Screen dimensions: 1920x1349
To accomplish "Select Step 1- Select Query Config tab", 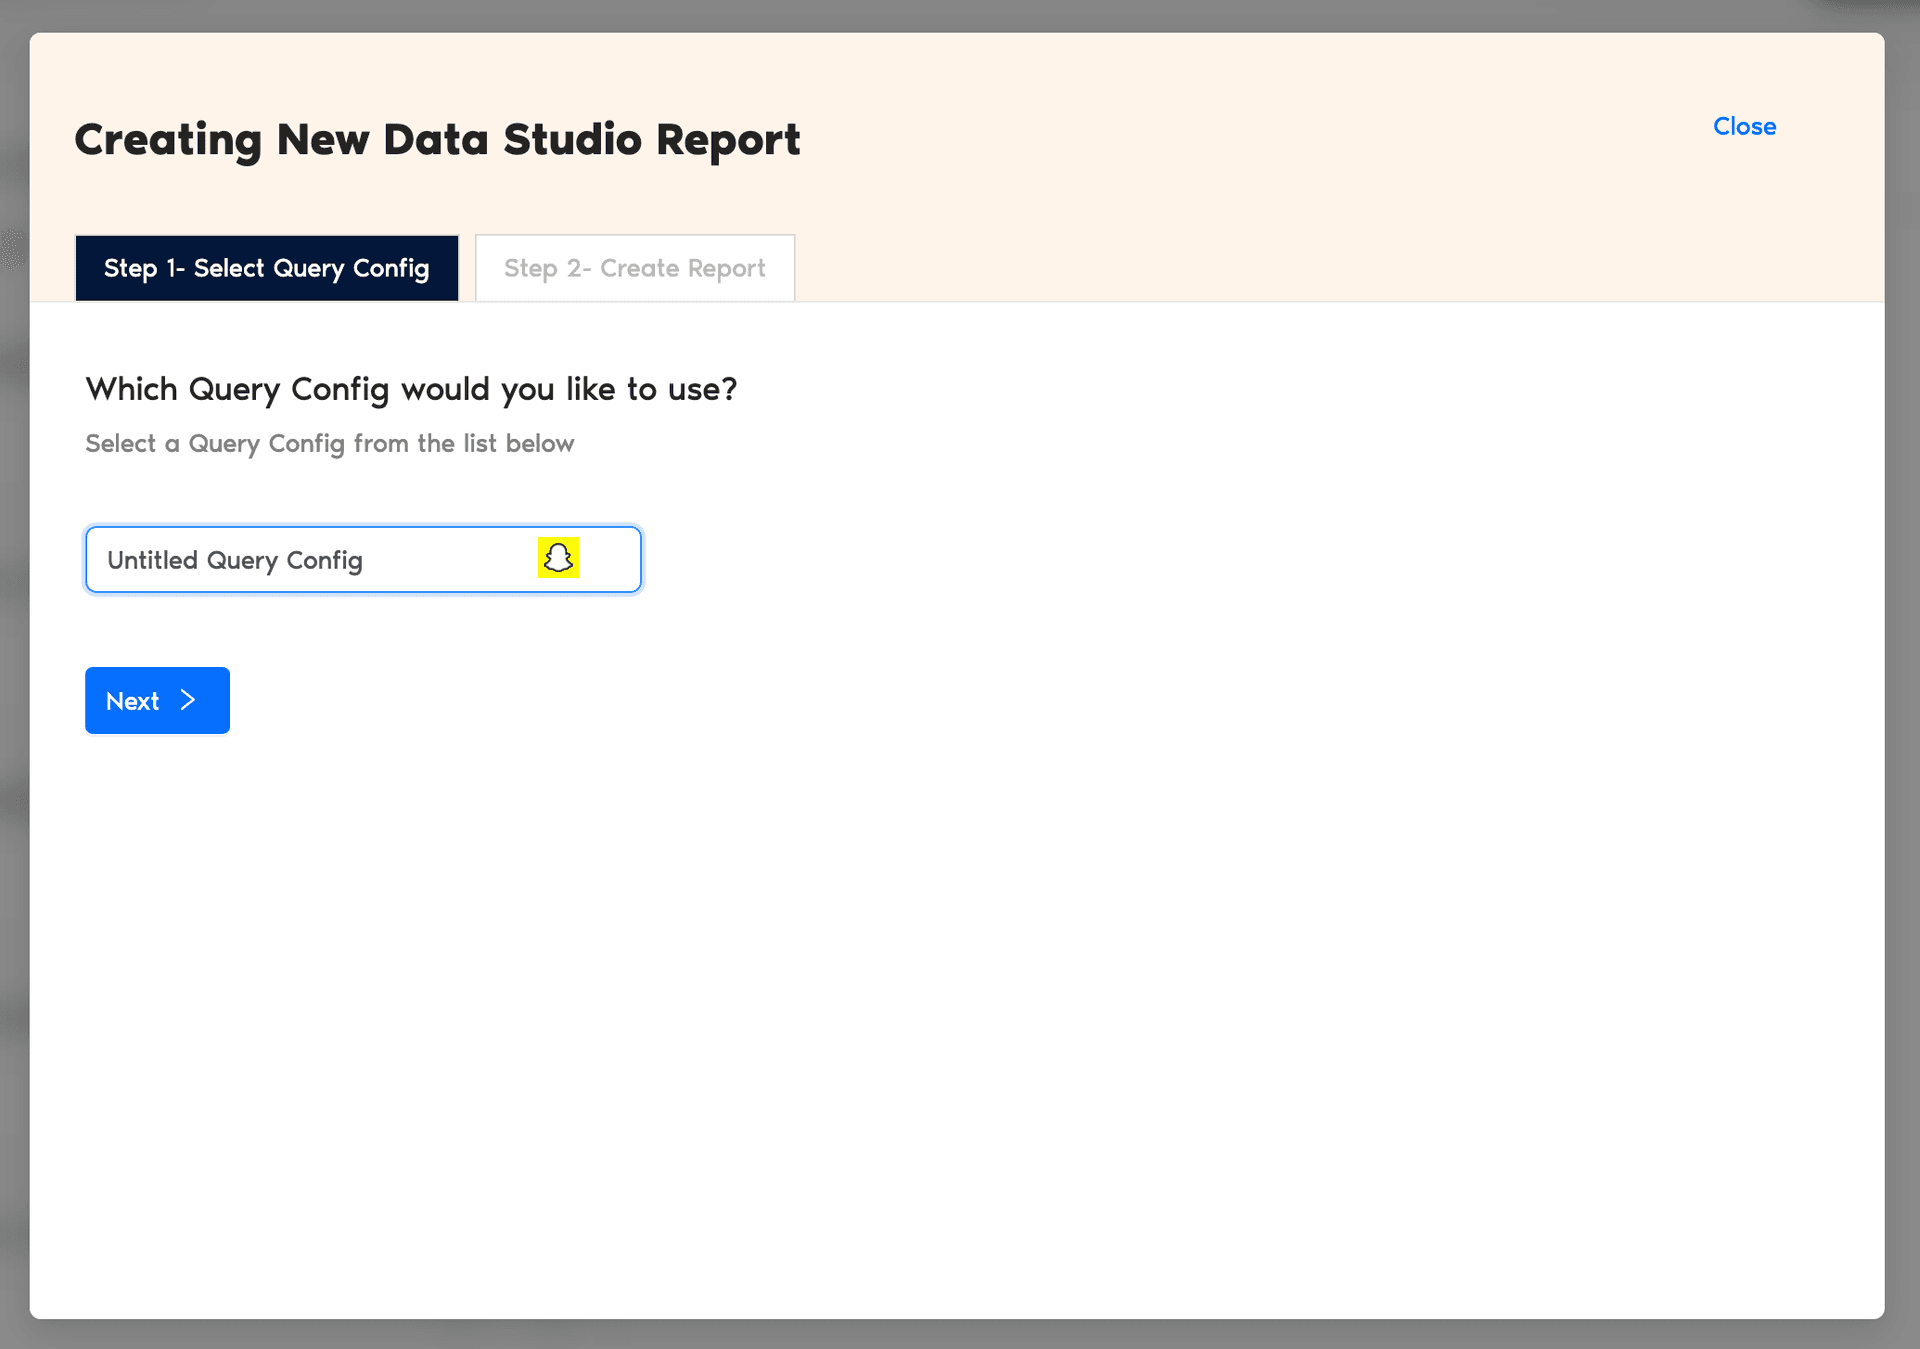I will (x=267, y=268).
